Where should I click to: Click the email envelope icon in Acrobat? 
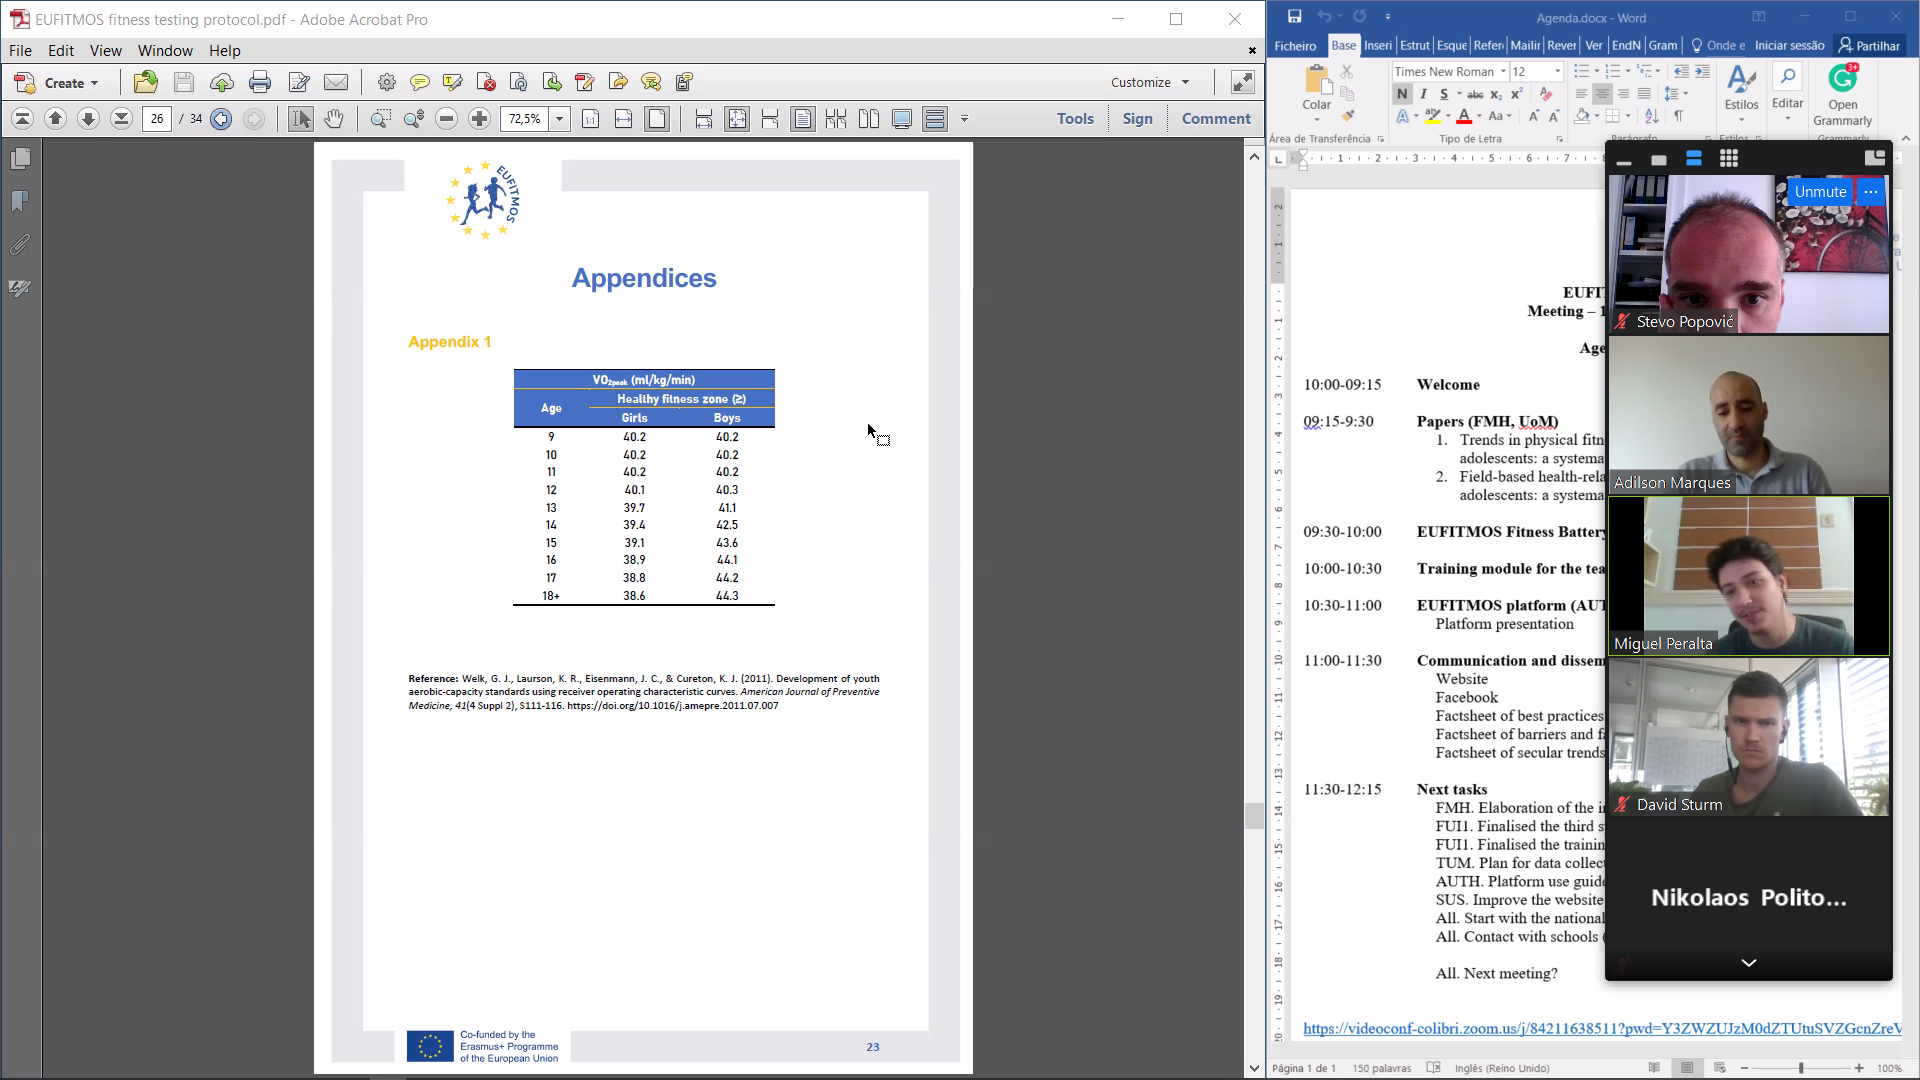336,82
